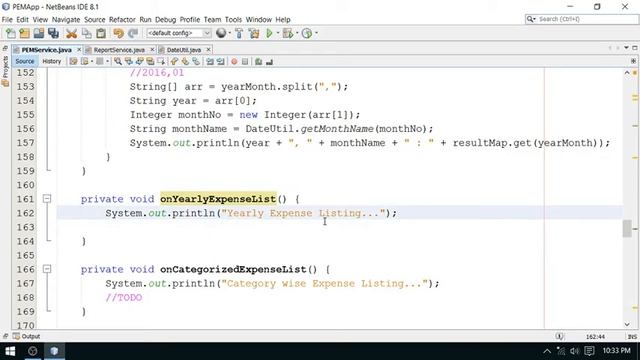Click the split editor icon

pos(633,61)
